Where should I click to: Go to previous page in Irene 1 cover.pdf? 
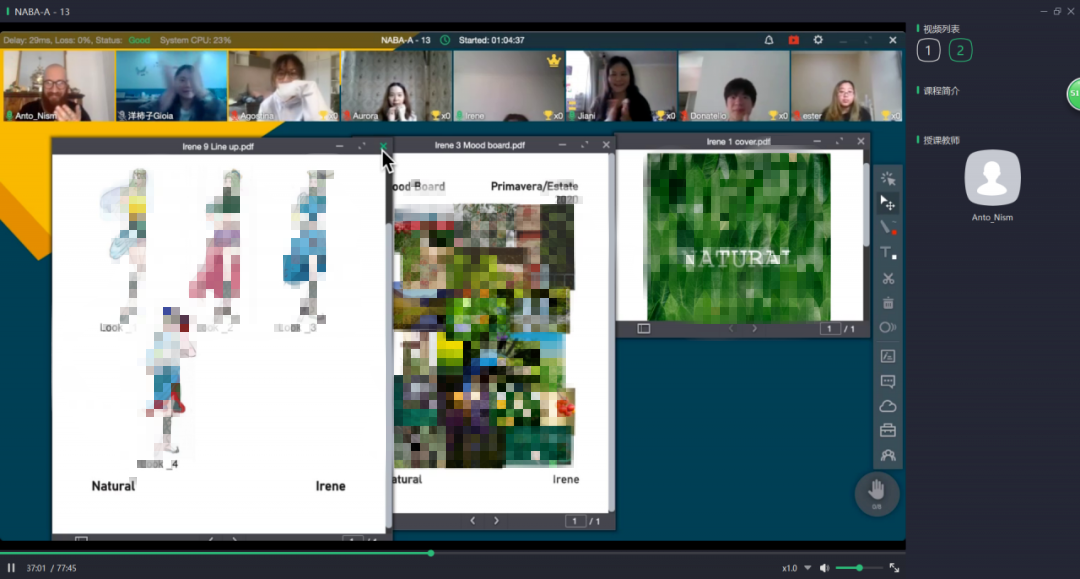731,328
